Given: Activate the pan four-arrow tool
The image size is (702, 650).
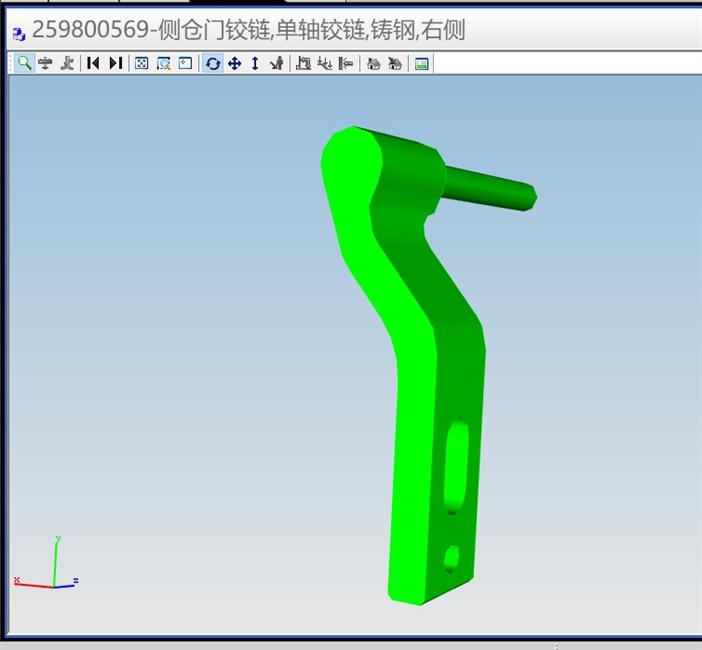Looking at the screenshot, I should coord(235,63).
